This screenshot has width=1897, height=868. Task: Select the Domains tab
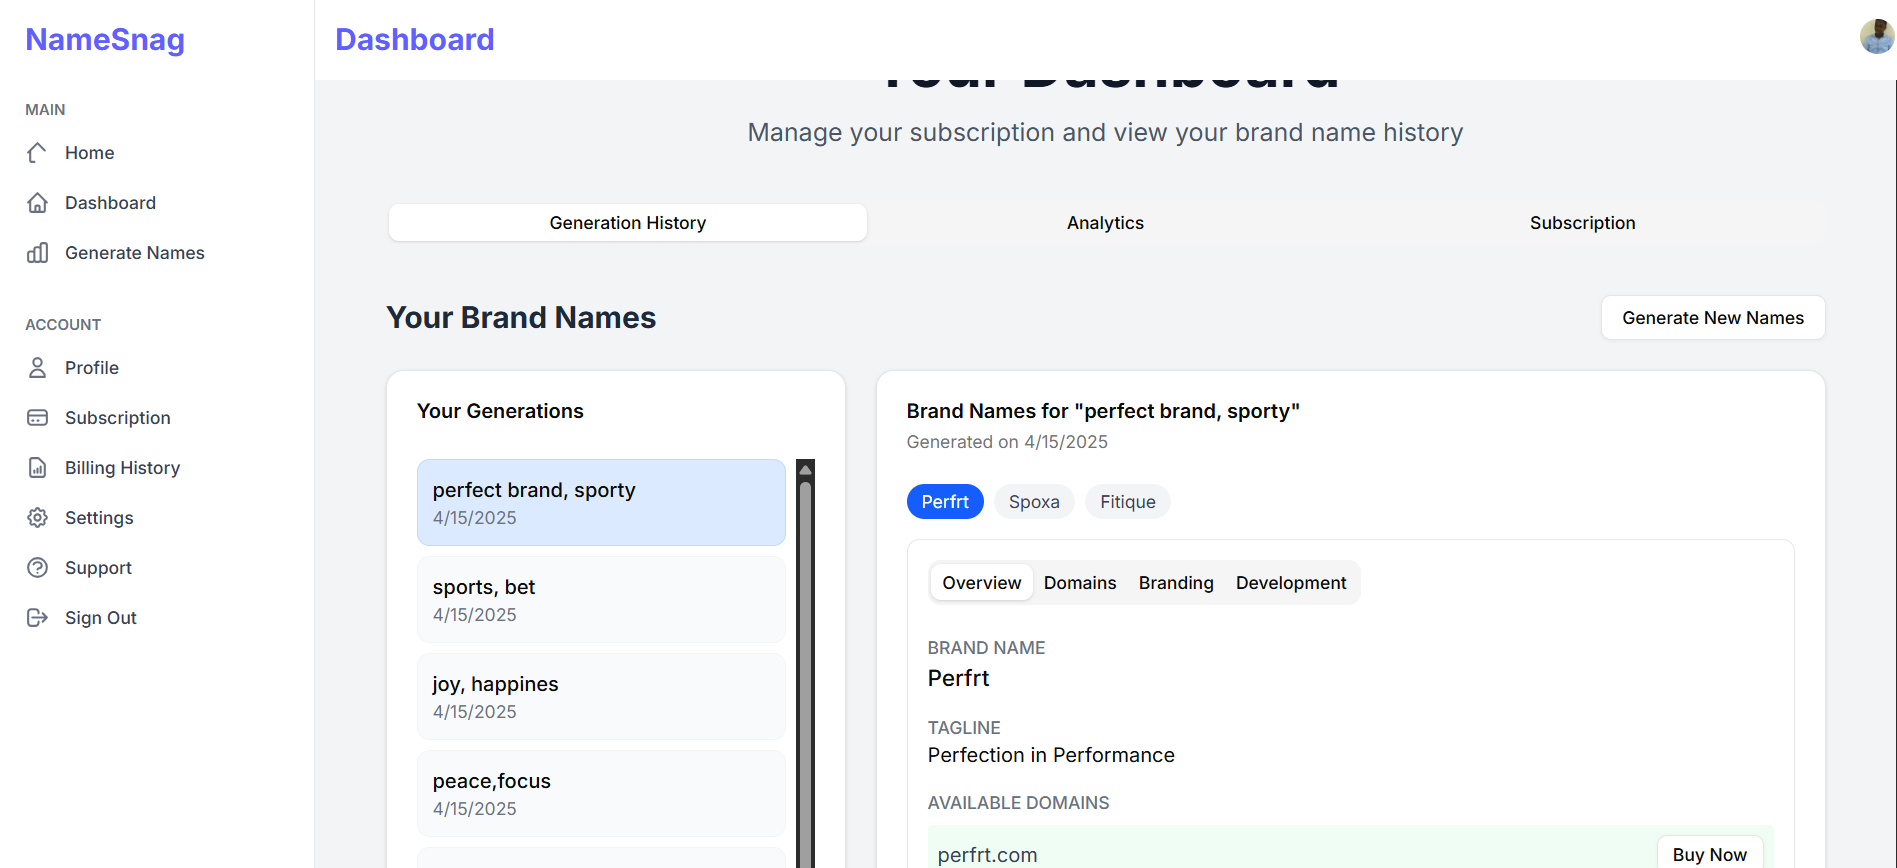(x=1080, y=583)
